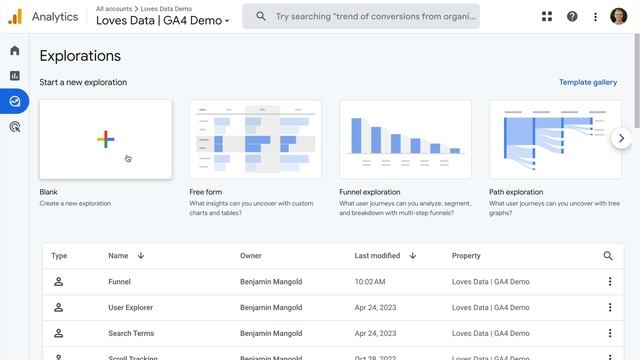Open the Reports sidebar icon
Image resolution: width=640 pixels, height=360 pixels.
point(15,76)
